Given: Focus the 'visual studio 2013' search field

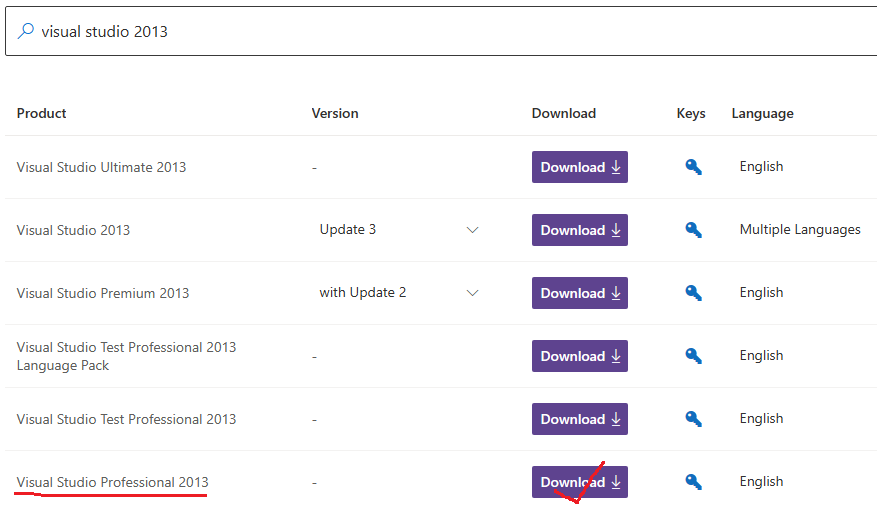Looking at the screenshot, I should coord(441,31).
